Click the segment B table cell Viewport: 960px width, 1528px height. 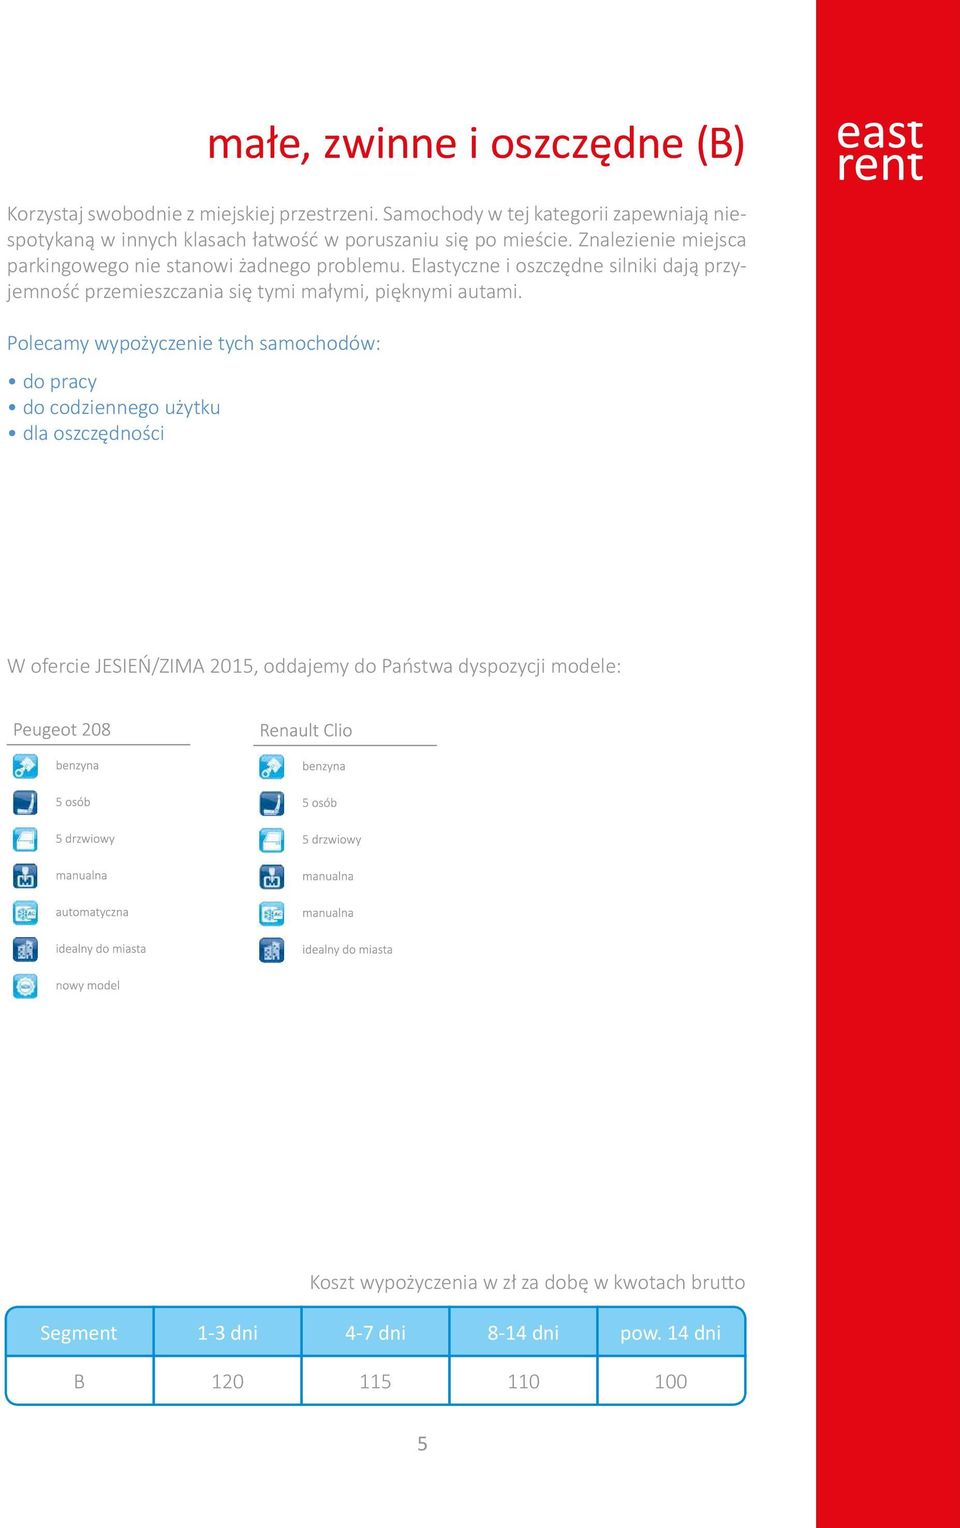(x=79, y=1381)
